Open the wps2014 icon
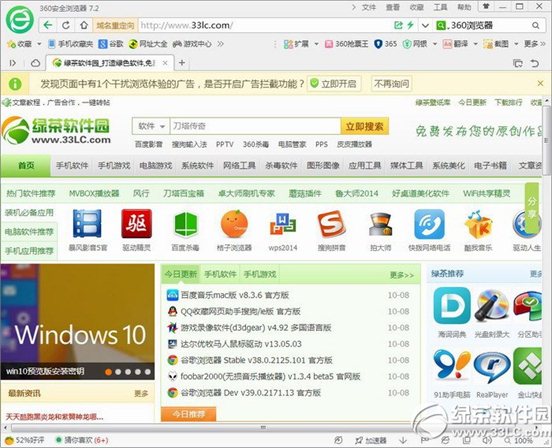552x448 pixels. 283,224
